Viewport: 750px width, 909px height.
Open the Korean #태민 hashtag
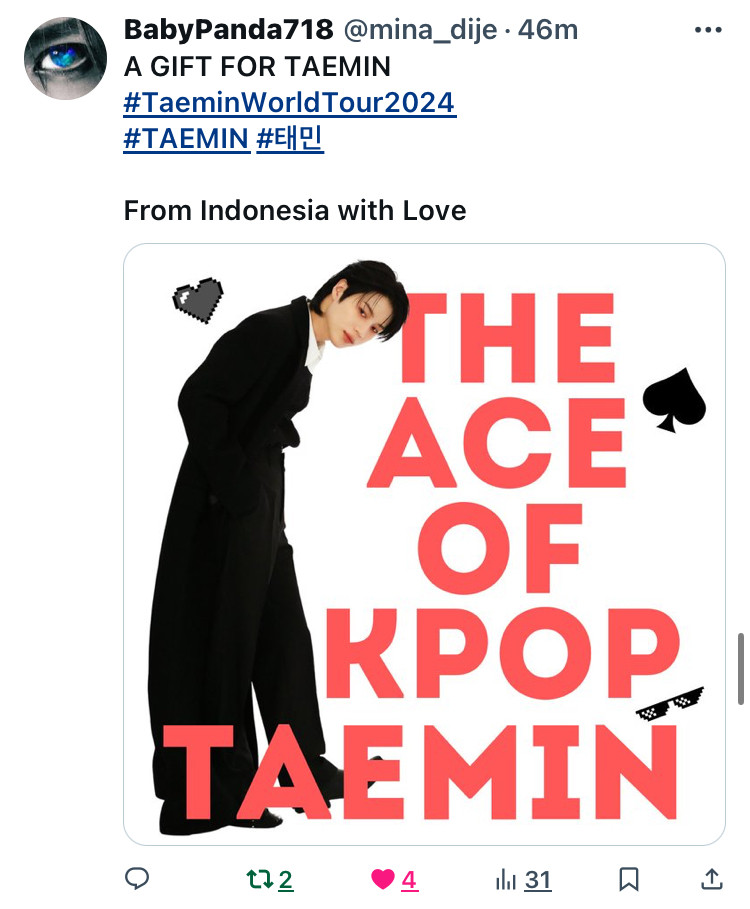290,139
